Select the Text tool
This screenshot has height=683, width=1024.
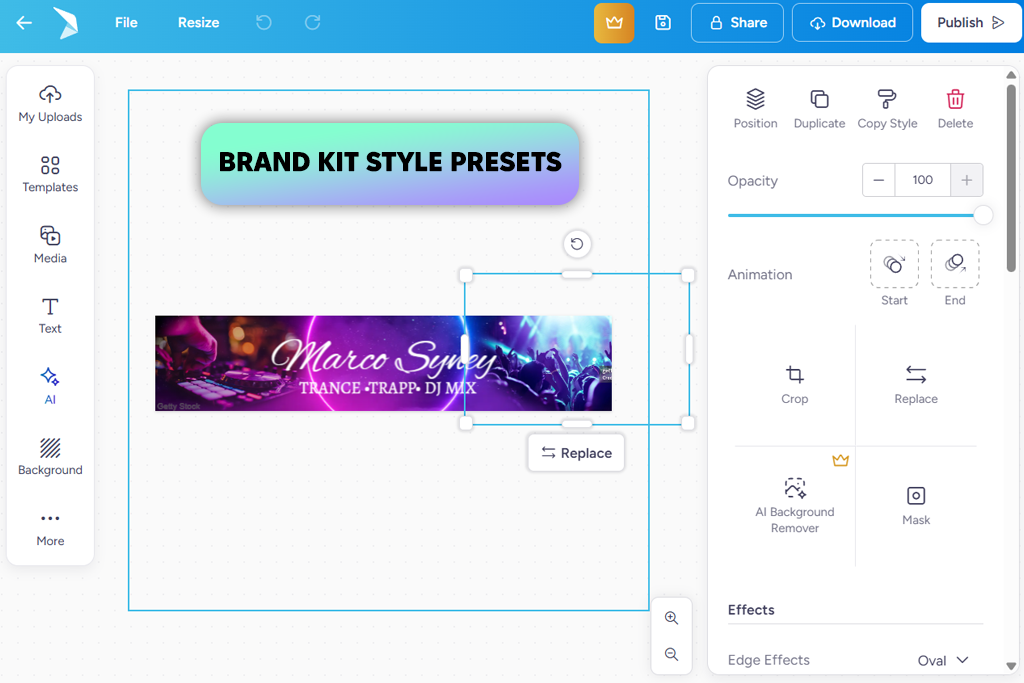[x=50, y=316]
